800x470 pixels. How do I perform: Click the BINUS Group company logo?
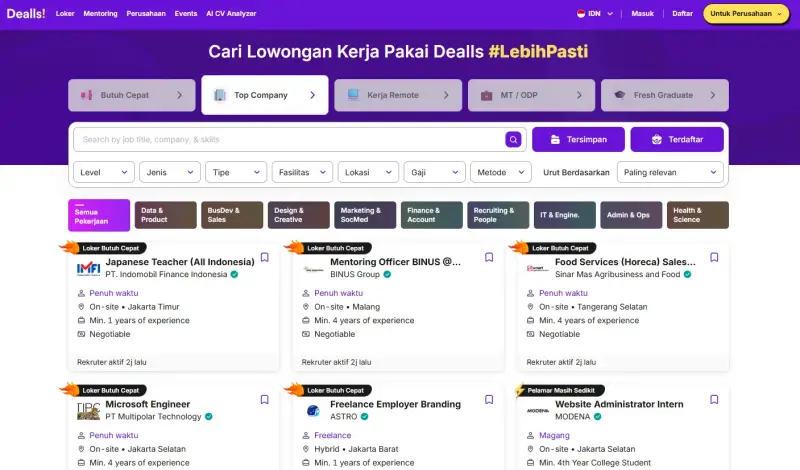(313, 268)
